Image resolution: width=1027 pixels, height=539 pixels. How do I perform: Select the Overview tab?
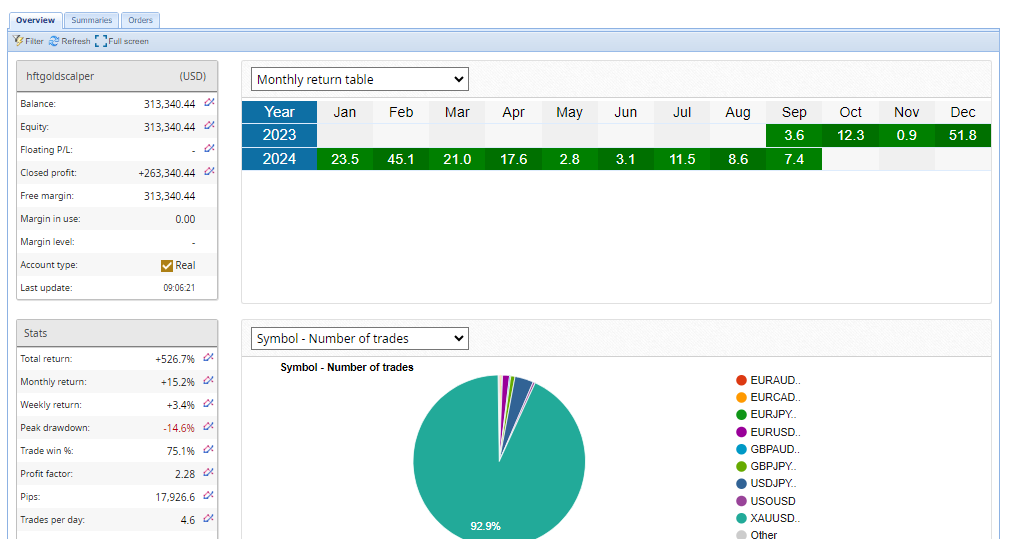coord(35,20)
